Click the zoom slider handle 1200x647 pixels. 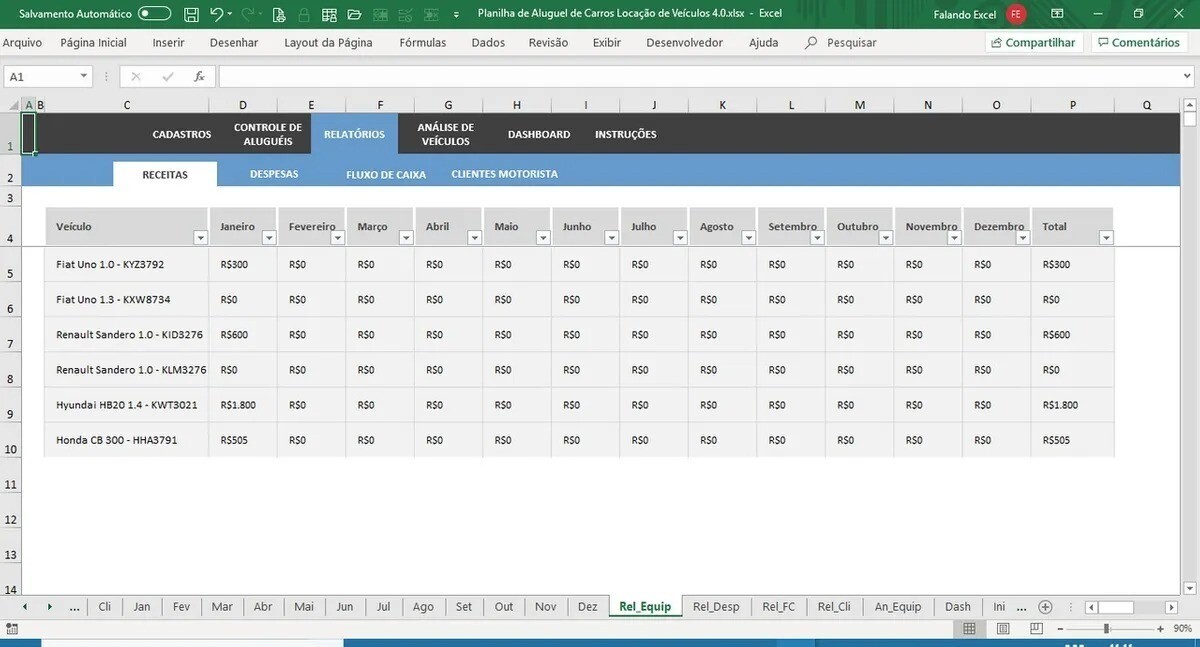[x=1106, y=629]
